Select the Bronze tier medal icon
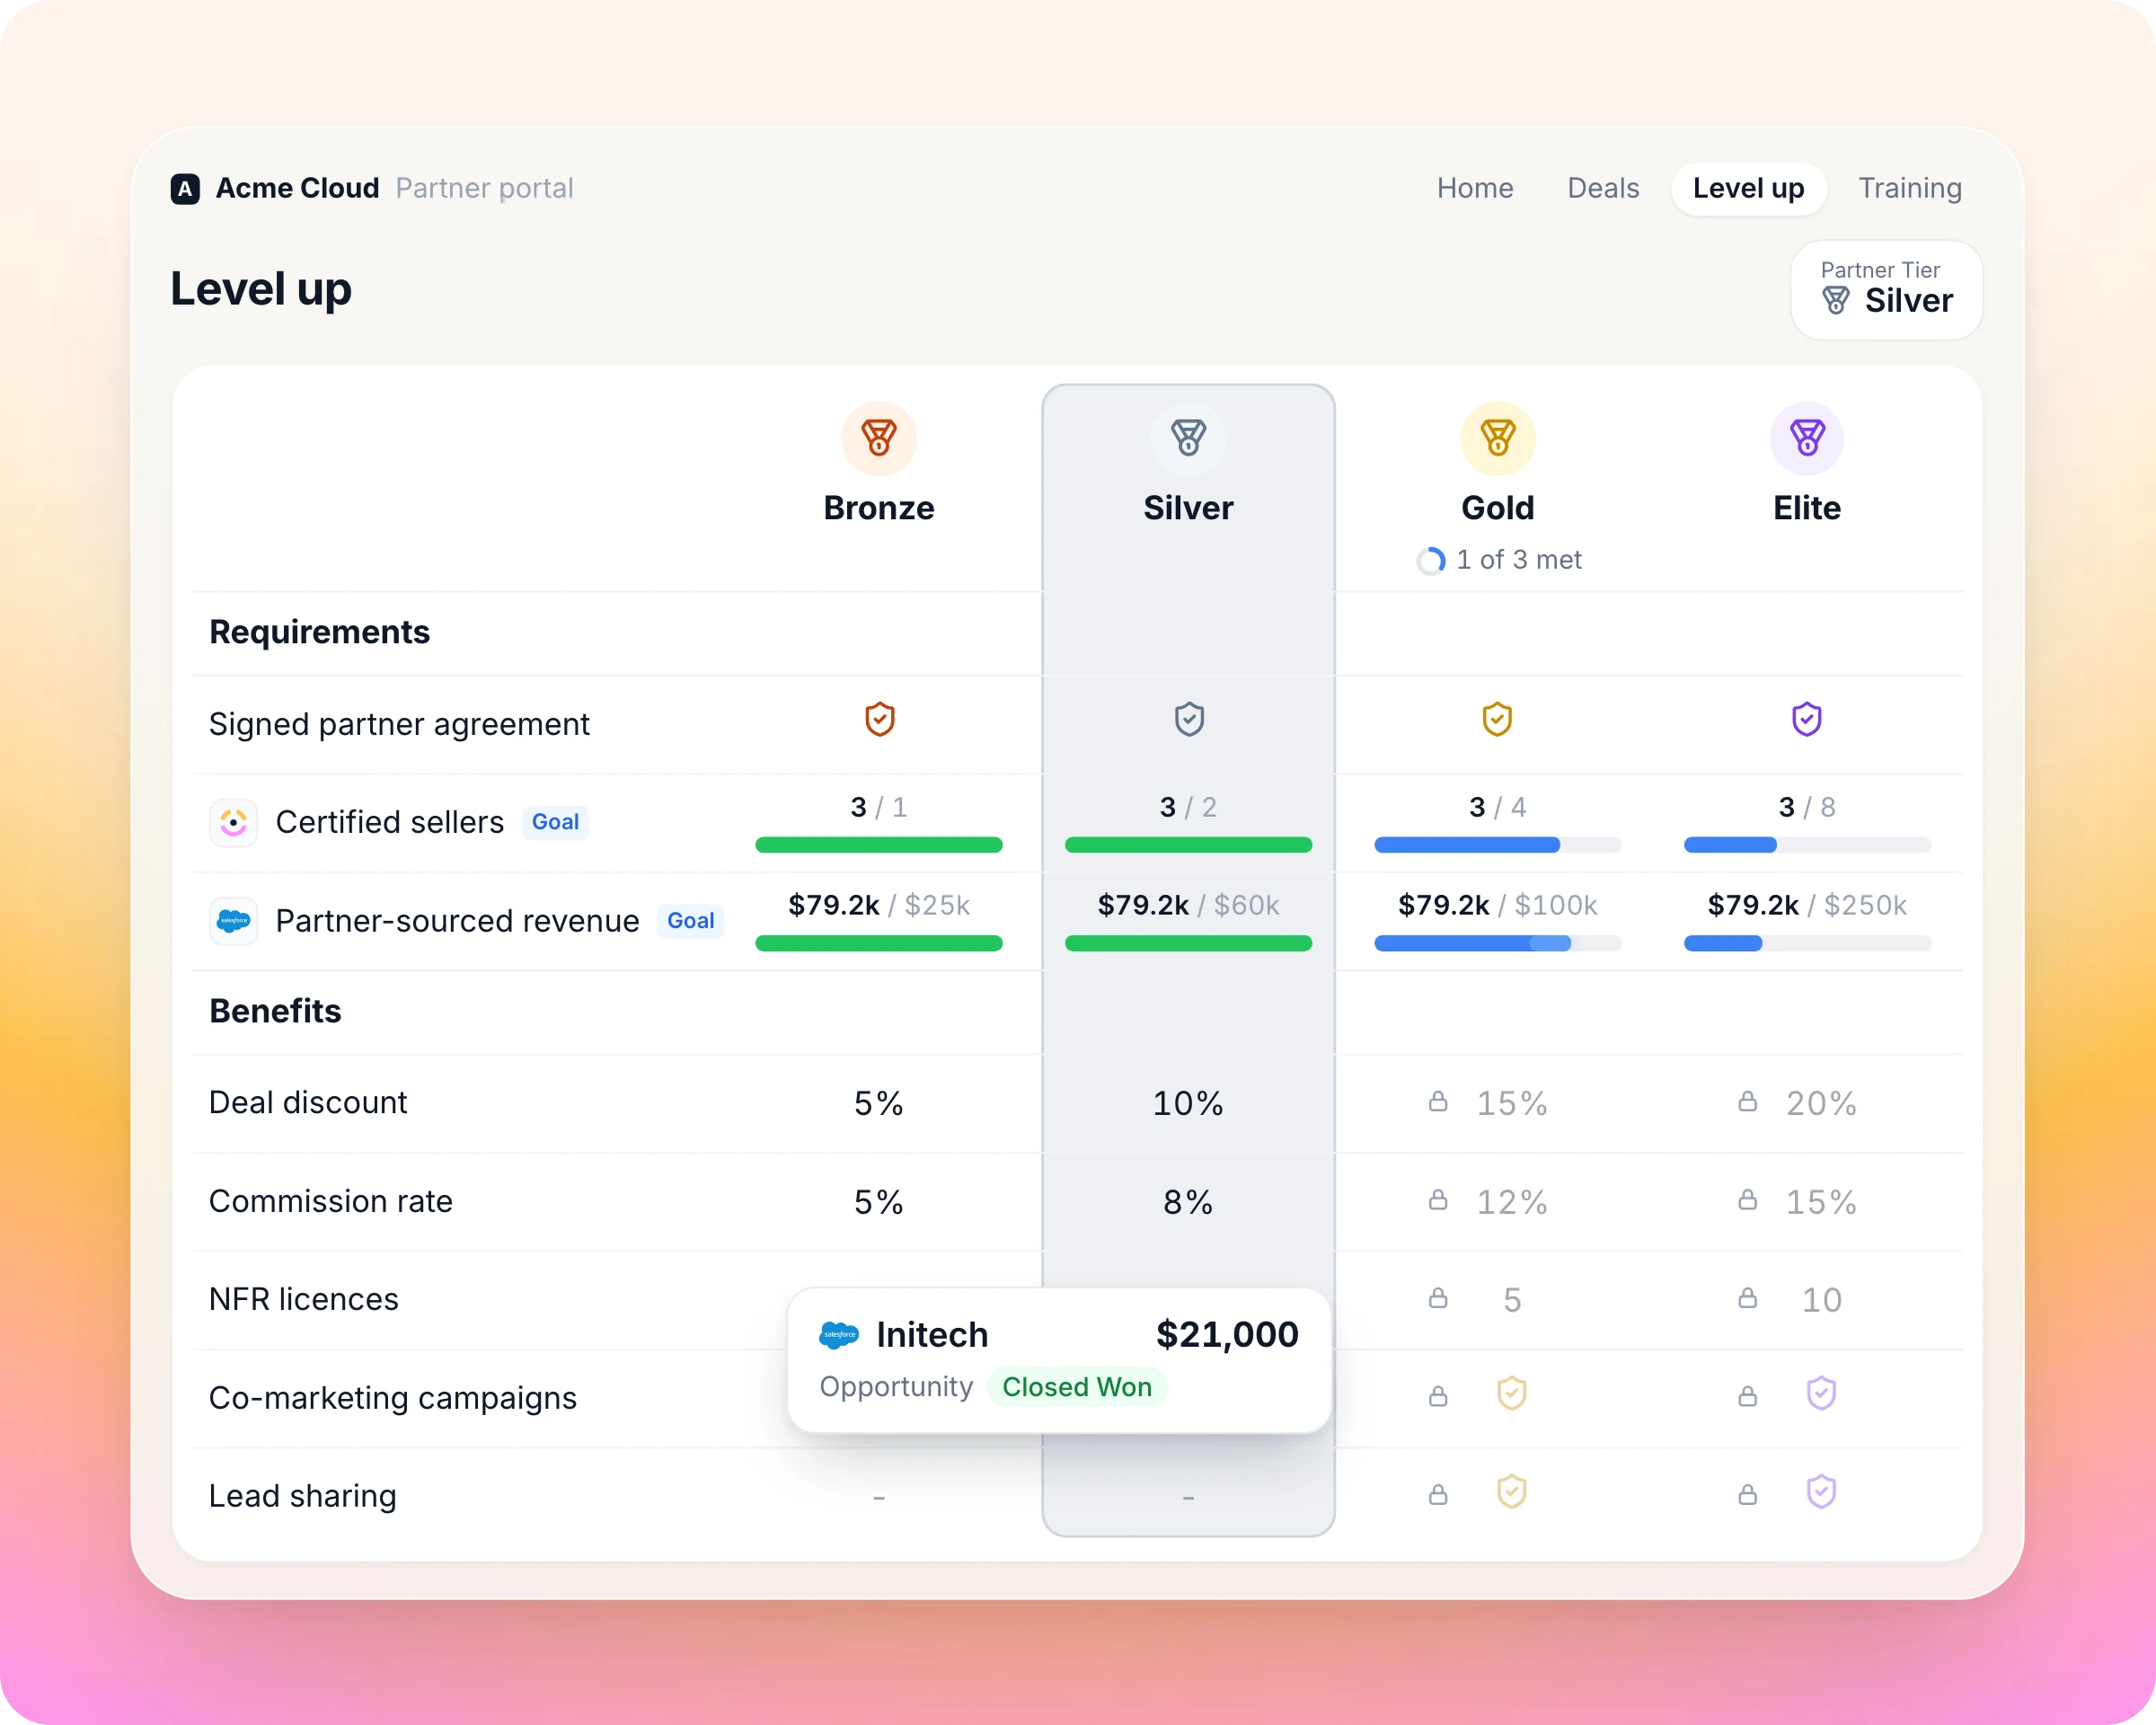Image resolution: width=2156 pixels, height=1725 pixels. (879, 438)
